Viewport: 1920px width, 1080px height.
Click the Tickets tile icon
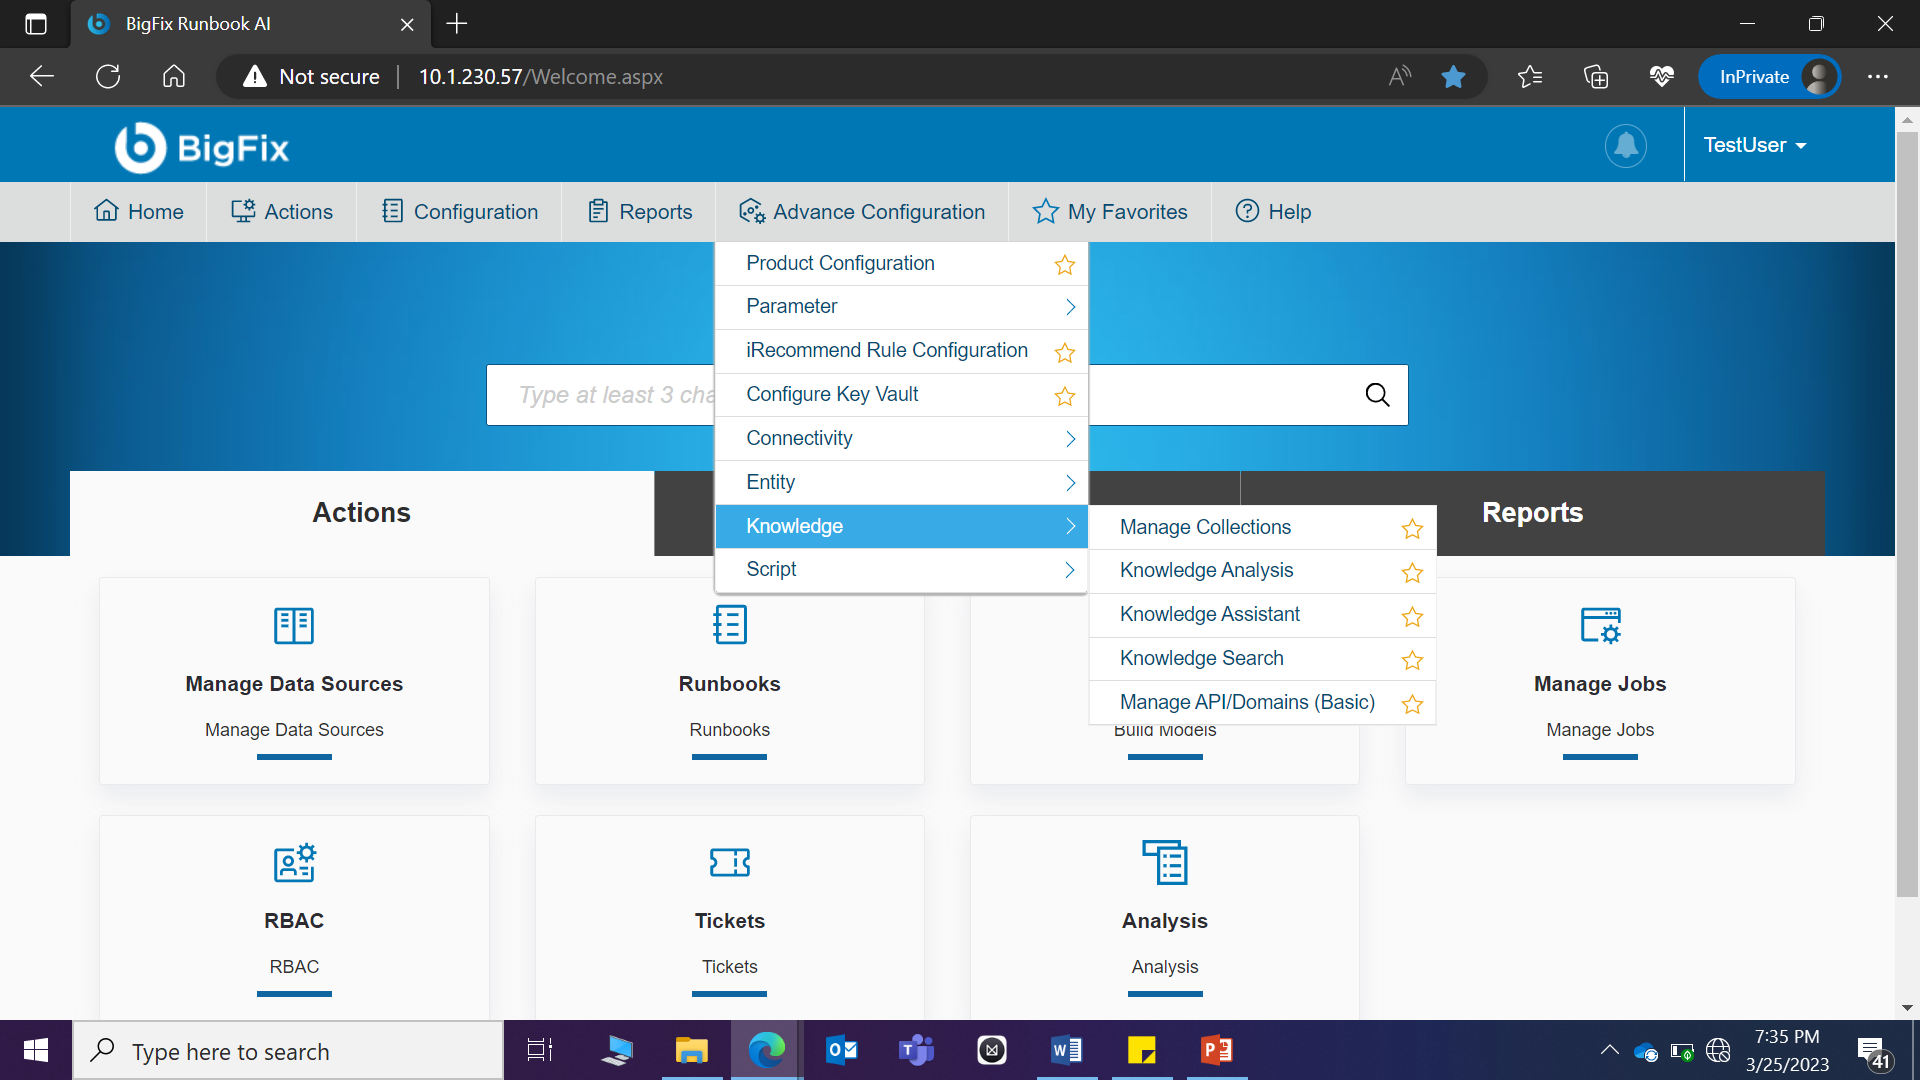click(729, 862)
